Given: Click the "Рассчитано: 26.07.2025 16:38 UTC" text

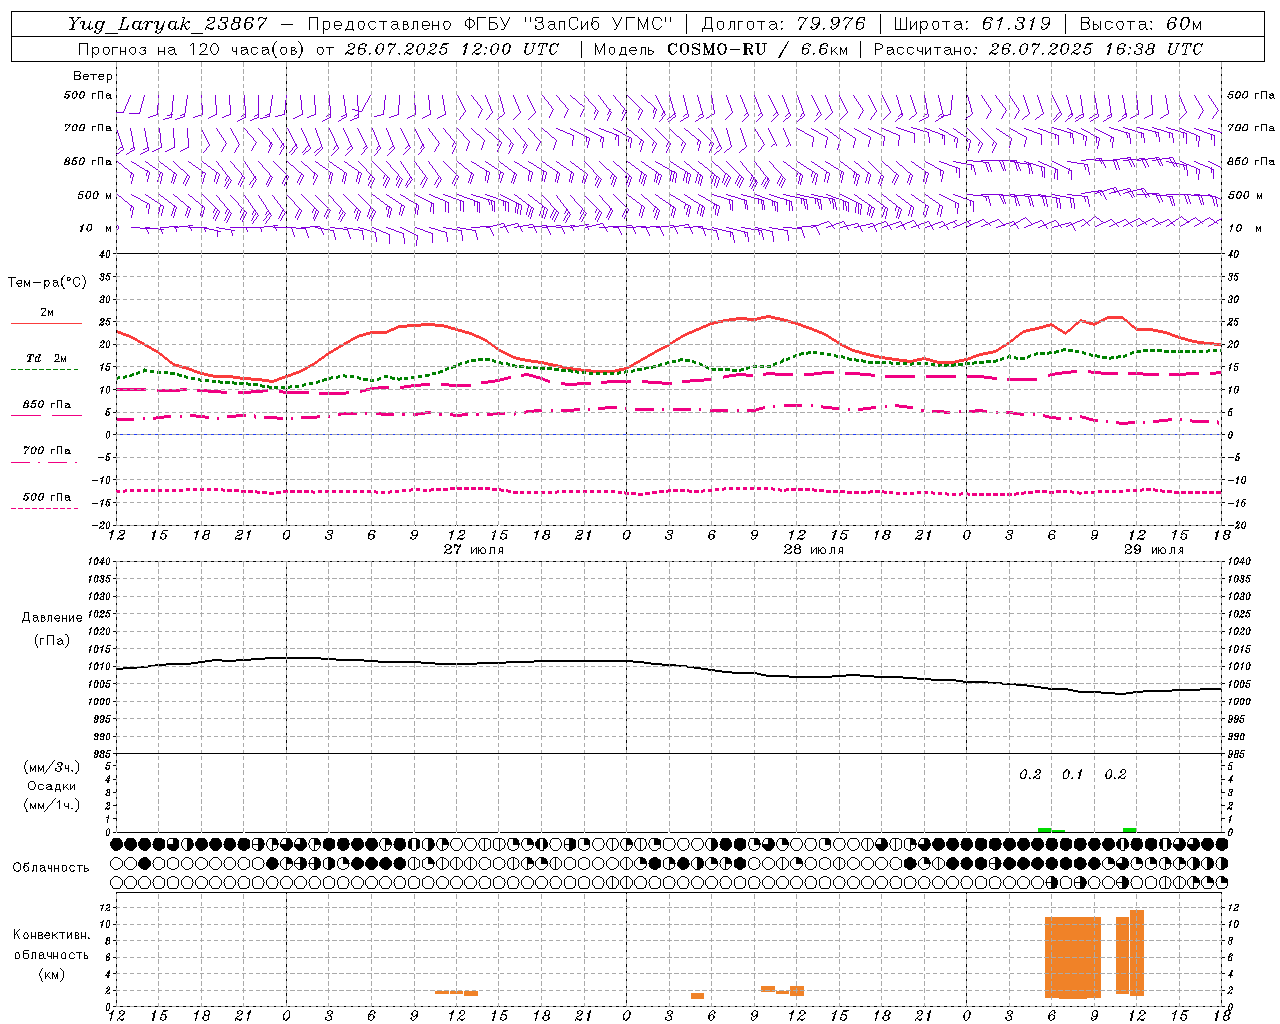Looking at the screenshot, I should point(1038,49).
